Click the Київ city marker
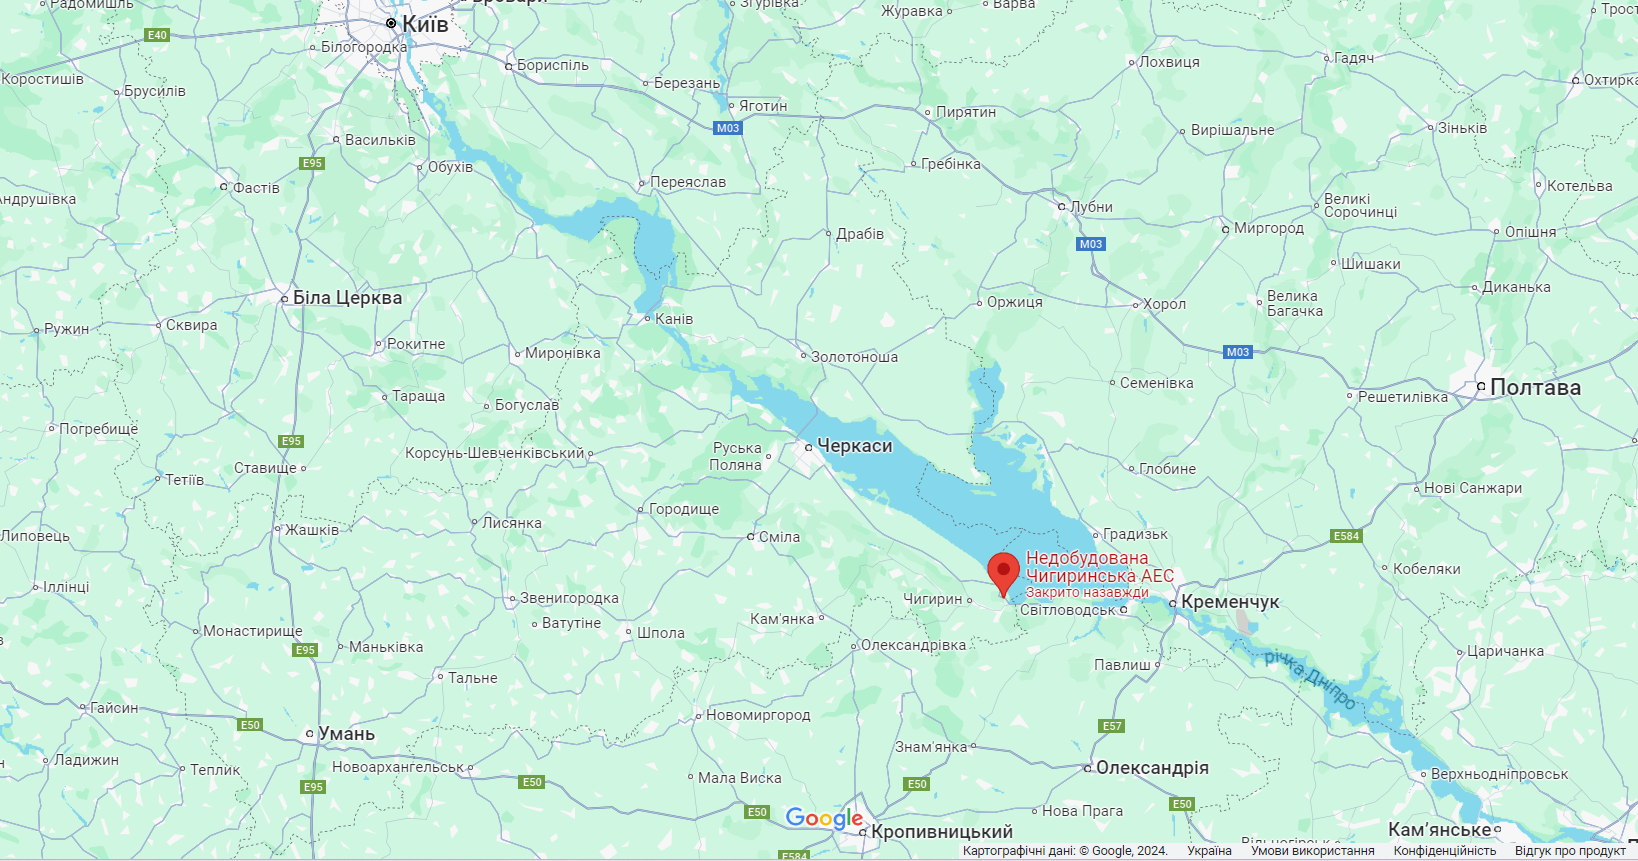 point(391,23)
